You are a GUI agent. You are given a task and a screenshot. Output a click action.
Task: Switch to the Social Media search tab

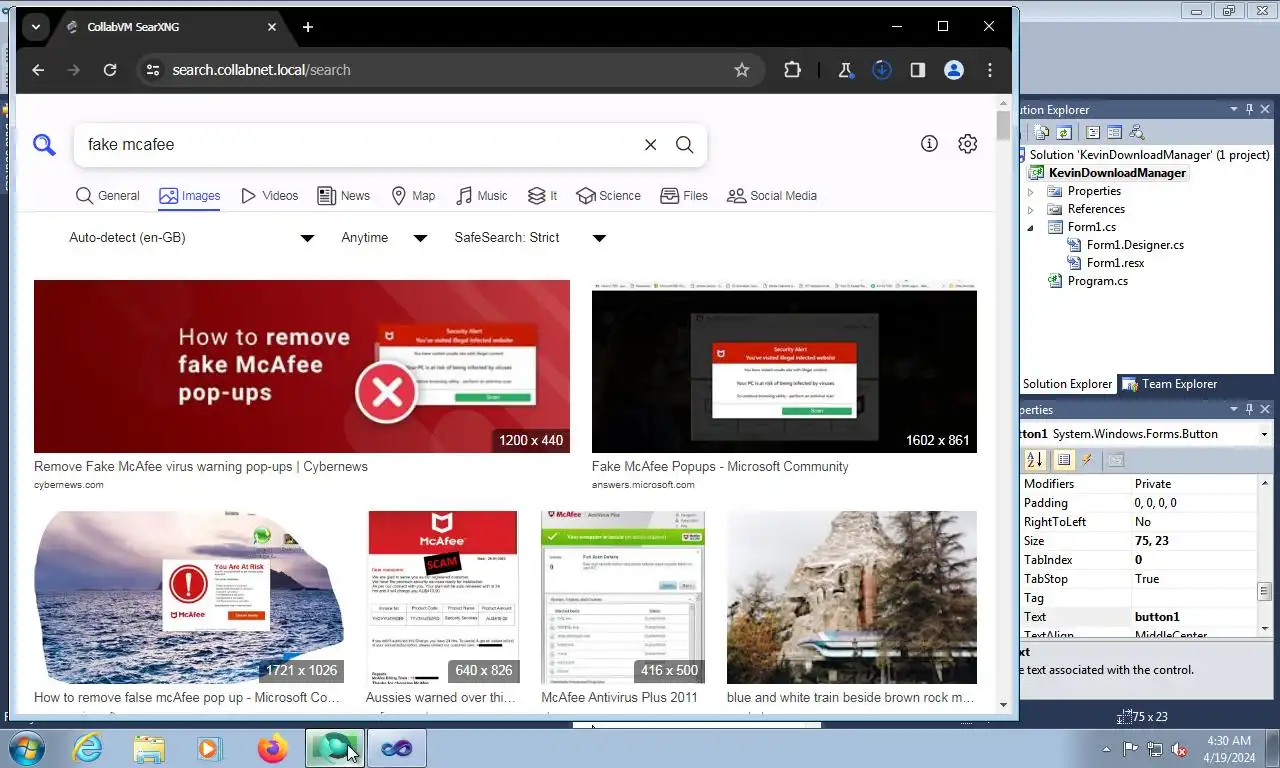pyautogui.click(x=772, y=196)
